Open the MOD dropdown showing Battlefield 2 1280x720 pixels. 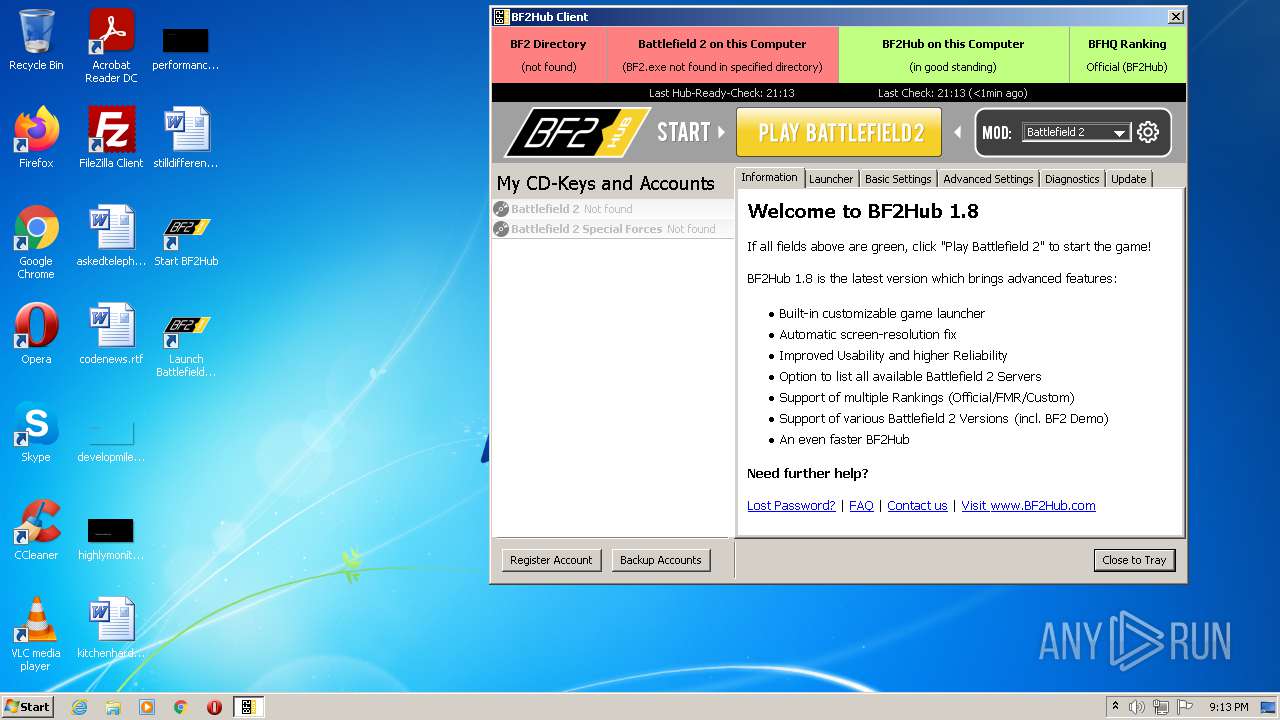click(x=1076, y=132)
